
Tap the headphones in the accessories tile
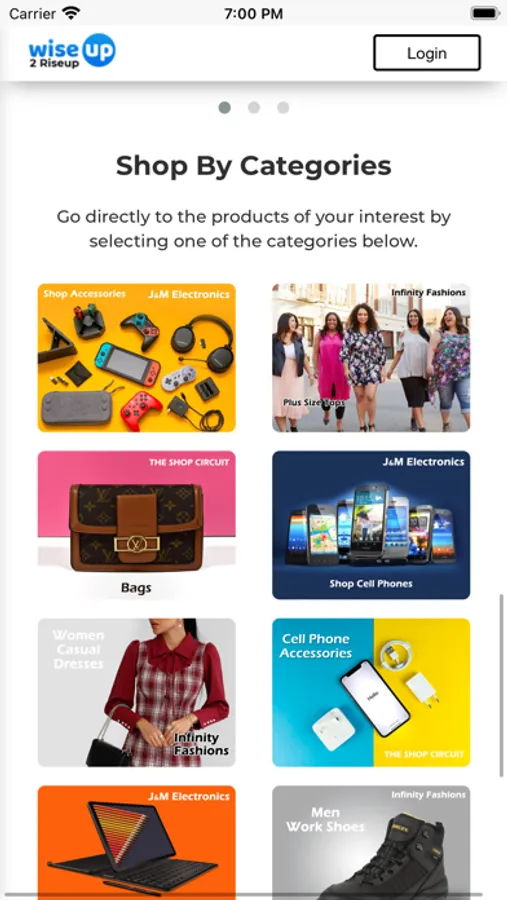[x=203, y=343]
